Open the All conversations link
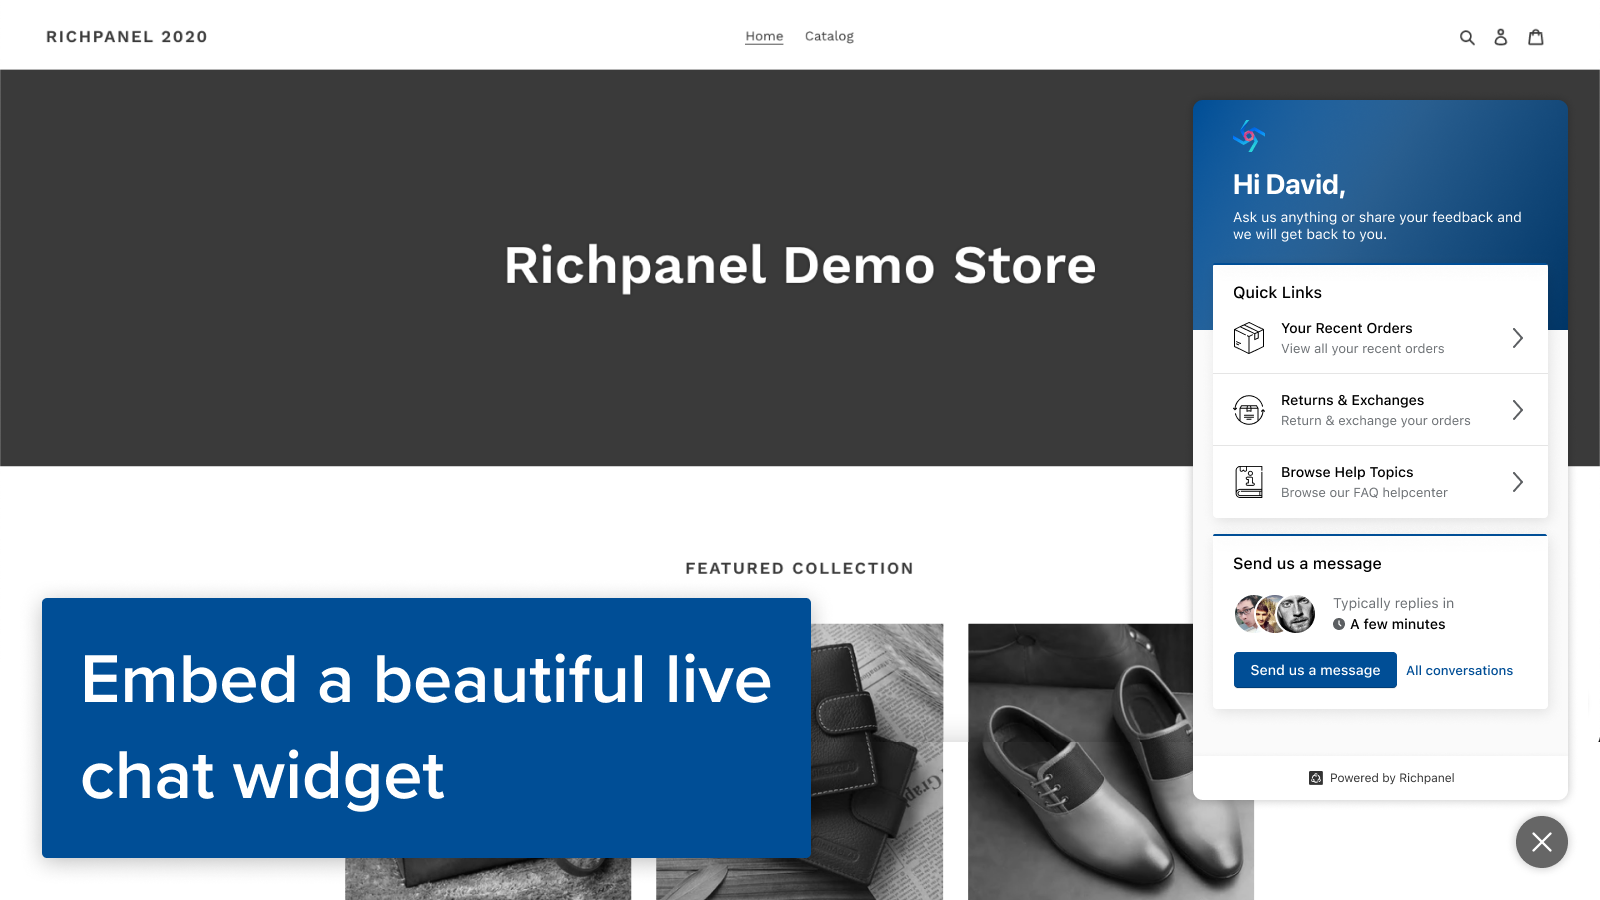Screen dimensions: 1600x900 click(x=1459, y=671)
